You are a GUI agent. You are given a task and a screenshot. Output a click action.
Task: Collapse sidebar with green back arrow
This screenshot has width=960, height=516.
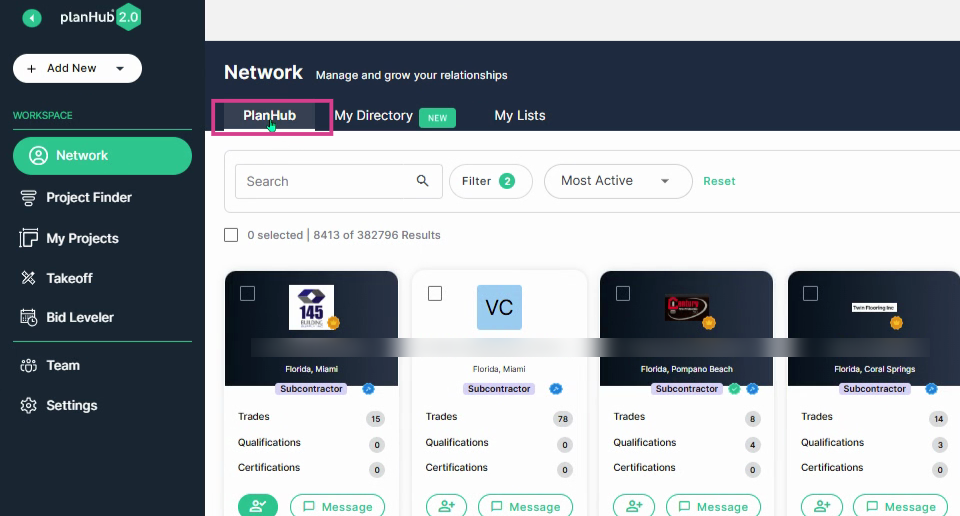click(32, 18)
